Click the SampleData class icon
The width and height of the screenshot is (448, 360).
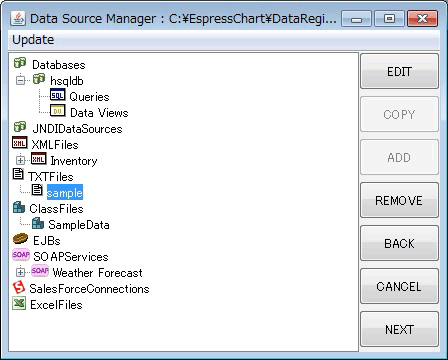[38, 223]
